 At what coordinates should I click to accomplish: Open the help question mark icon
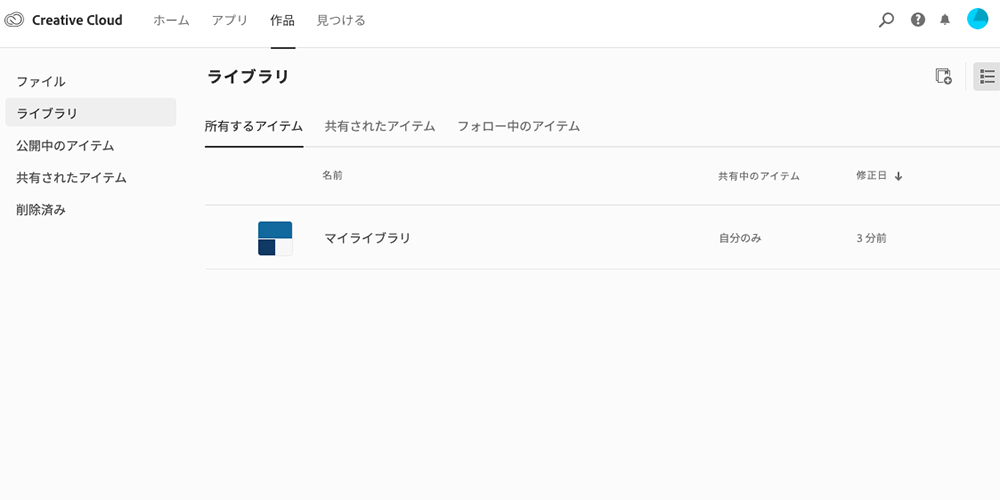(918, 20)
